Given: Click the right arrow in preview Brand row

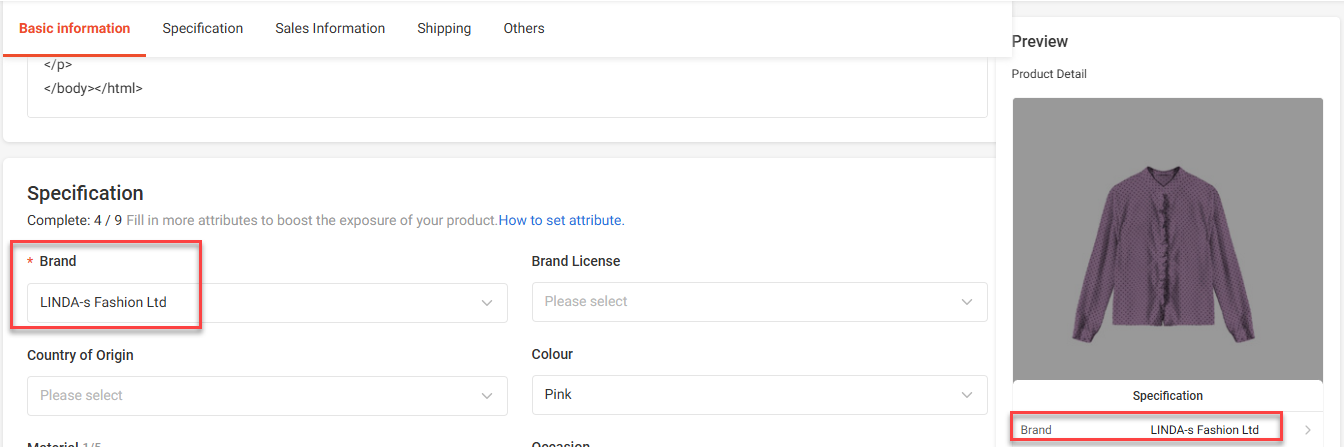Looking at the screenshot, I should point(1308,430).
